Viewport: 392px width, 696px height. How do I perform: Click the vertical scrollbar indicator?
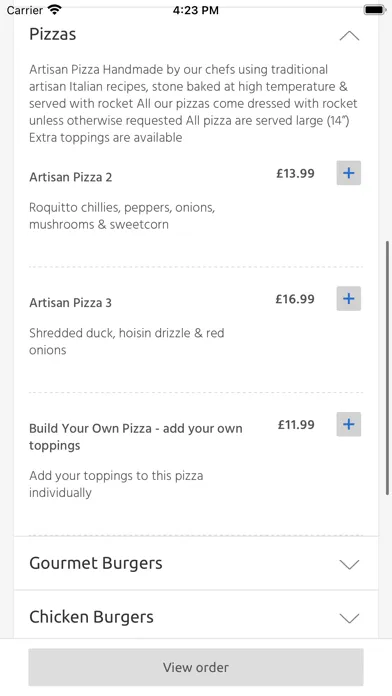(x=388, y=368)
